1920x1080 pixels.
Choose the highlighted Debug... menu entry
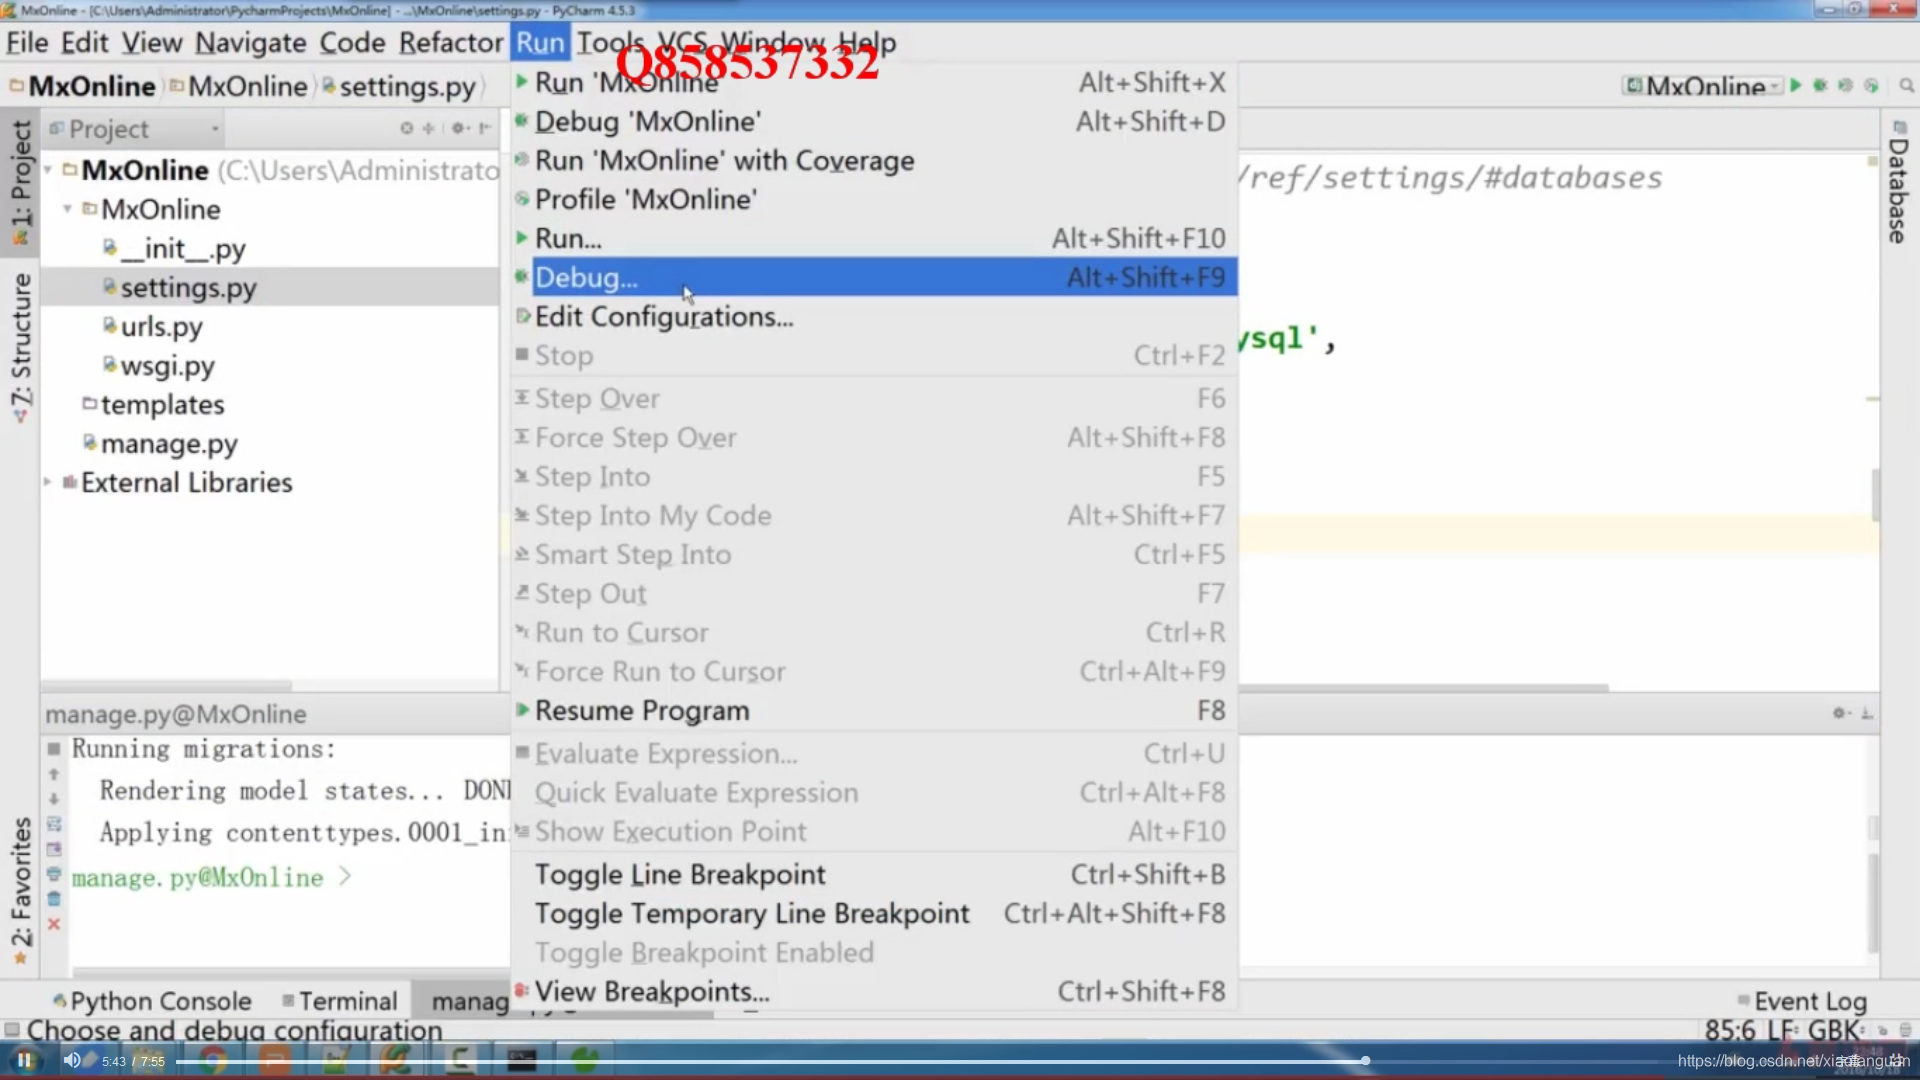point(874,277)
